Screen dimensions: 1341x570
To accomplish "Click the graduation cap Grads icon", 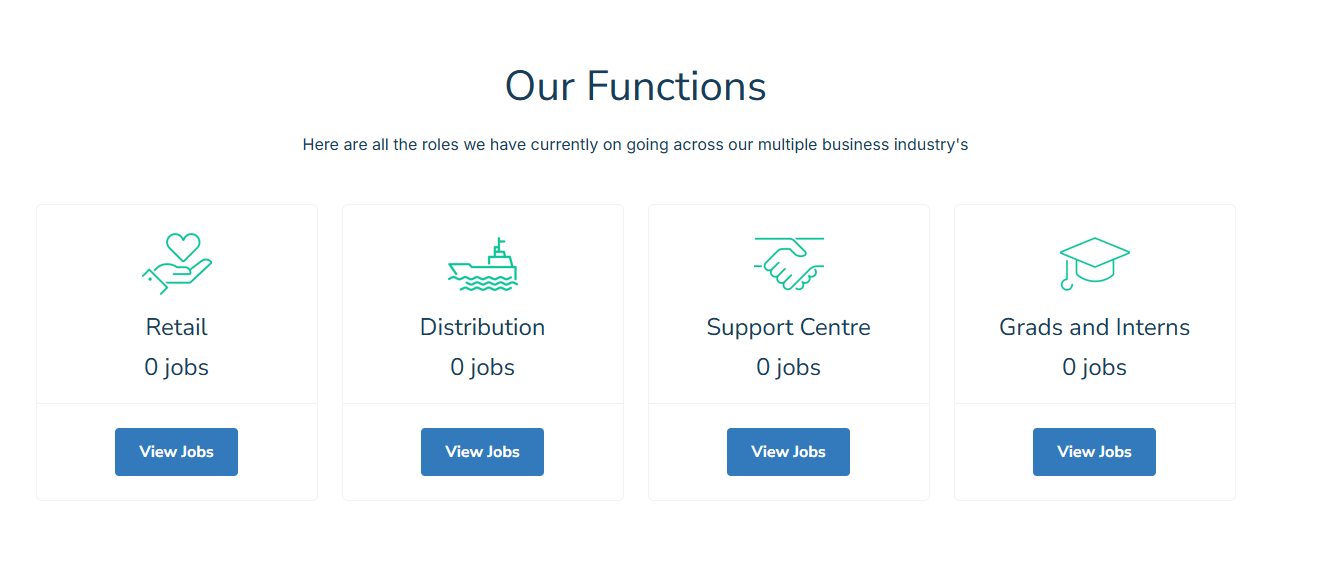I will 1095,264.
